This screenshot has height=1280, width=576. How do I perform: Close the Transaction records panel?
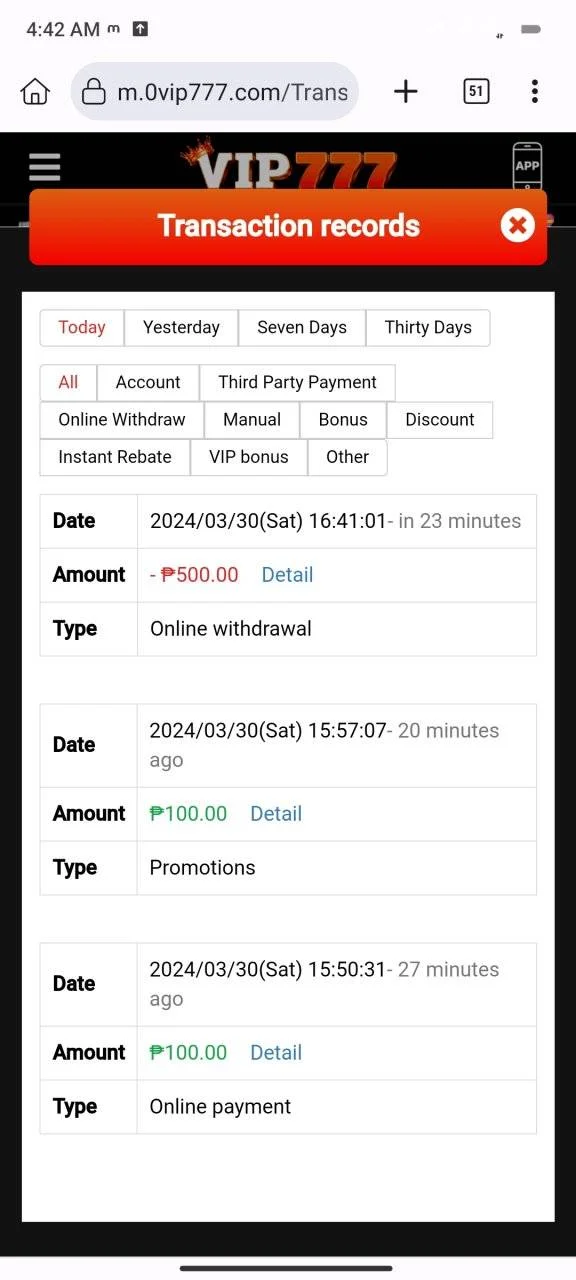[x=517, y=226]
